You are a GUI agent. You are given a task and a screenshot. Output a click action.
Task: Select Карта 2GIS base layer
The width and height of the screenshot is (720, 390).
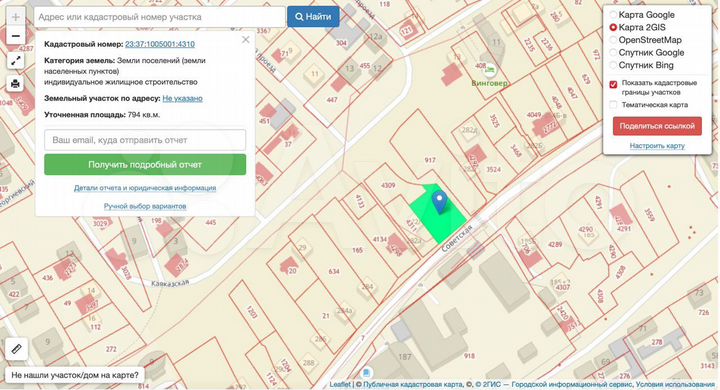pyautogui.click(x=613, y=28)
